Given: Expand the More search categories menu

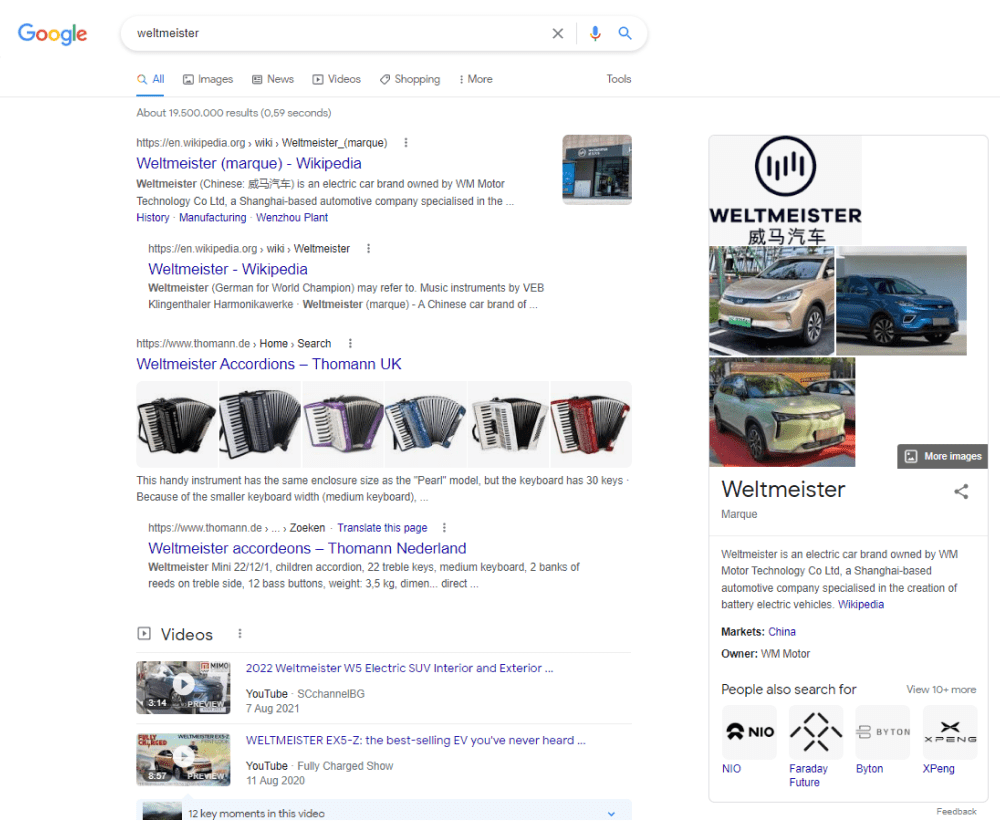Looking at the screenshot, I should 475,79.
